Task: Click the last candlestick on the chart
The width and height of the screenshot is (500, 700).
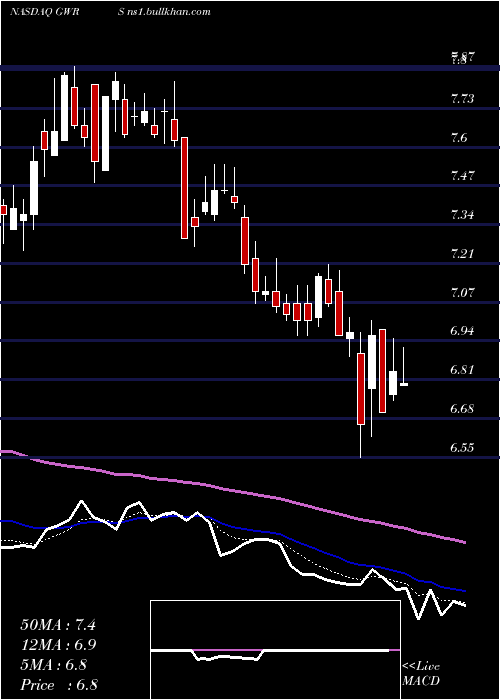Action: click(404, 384)
